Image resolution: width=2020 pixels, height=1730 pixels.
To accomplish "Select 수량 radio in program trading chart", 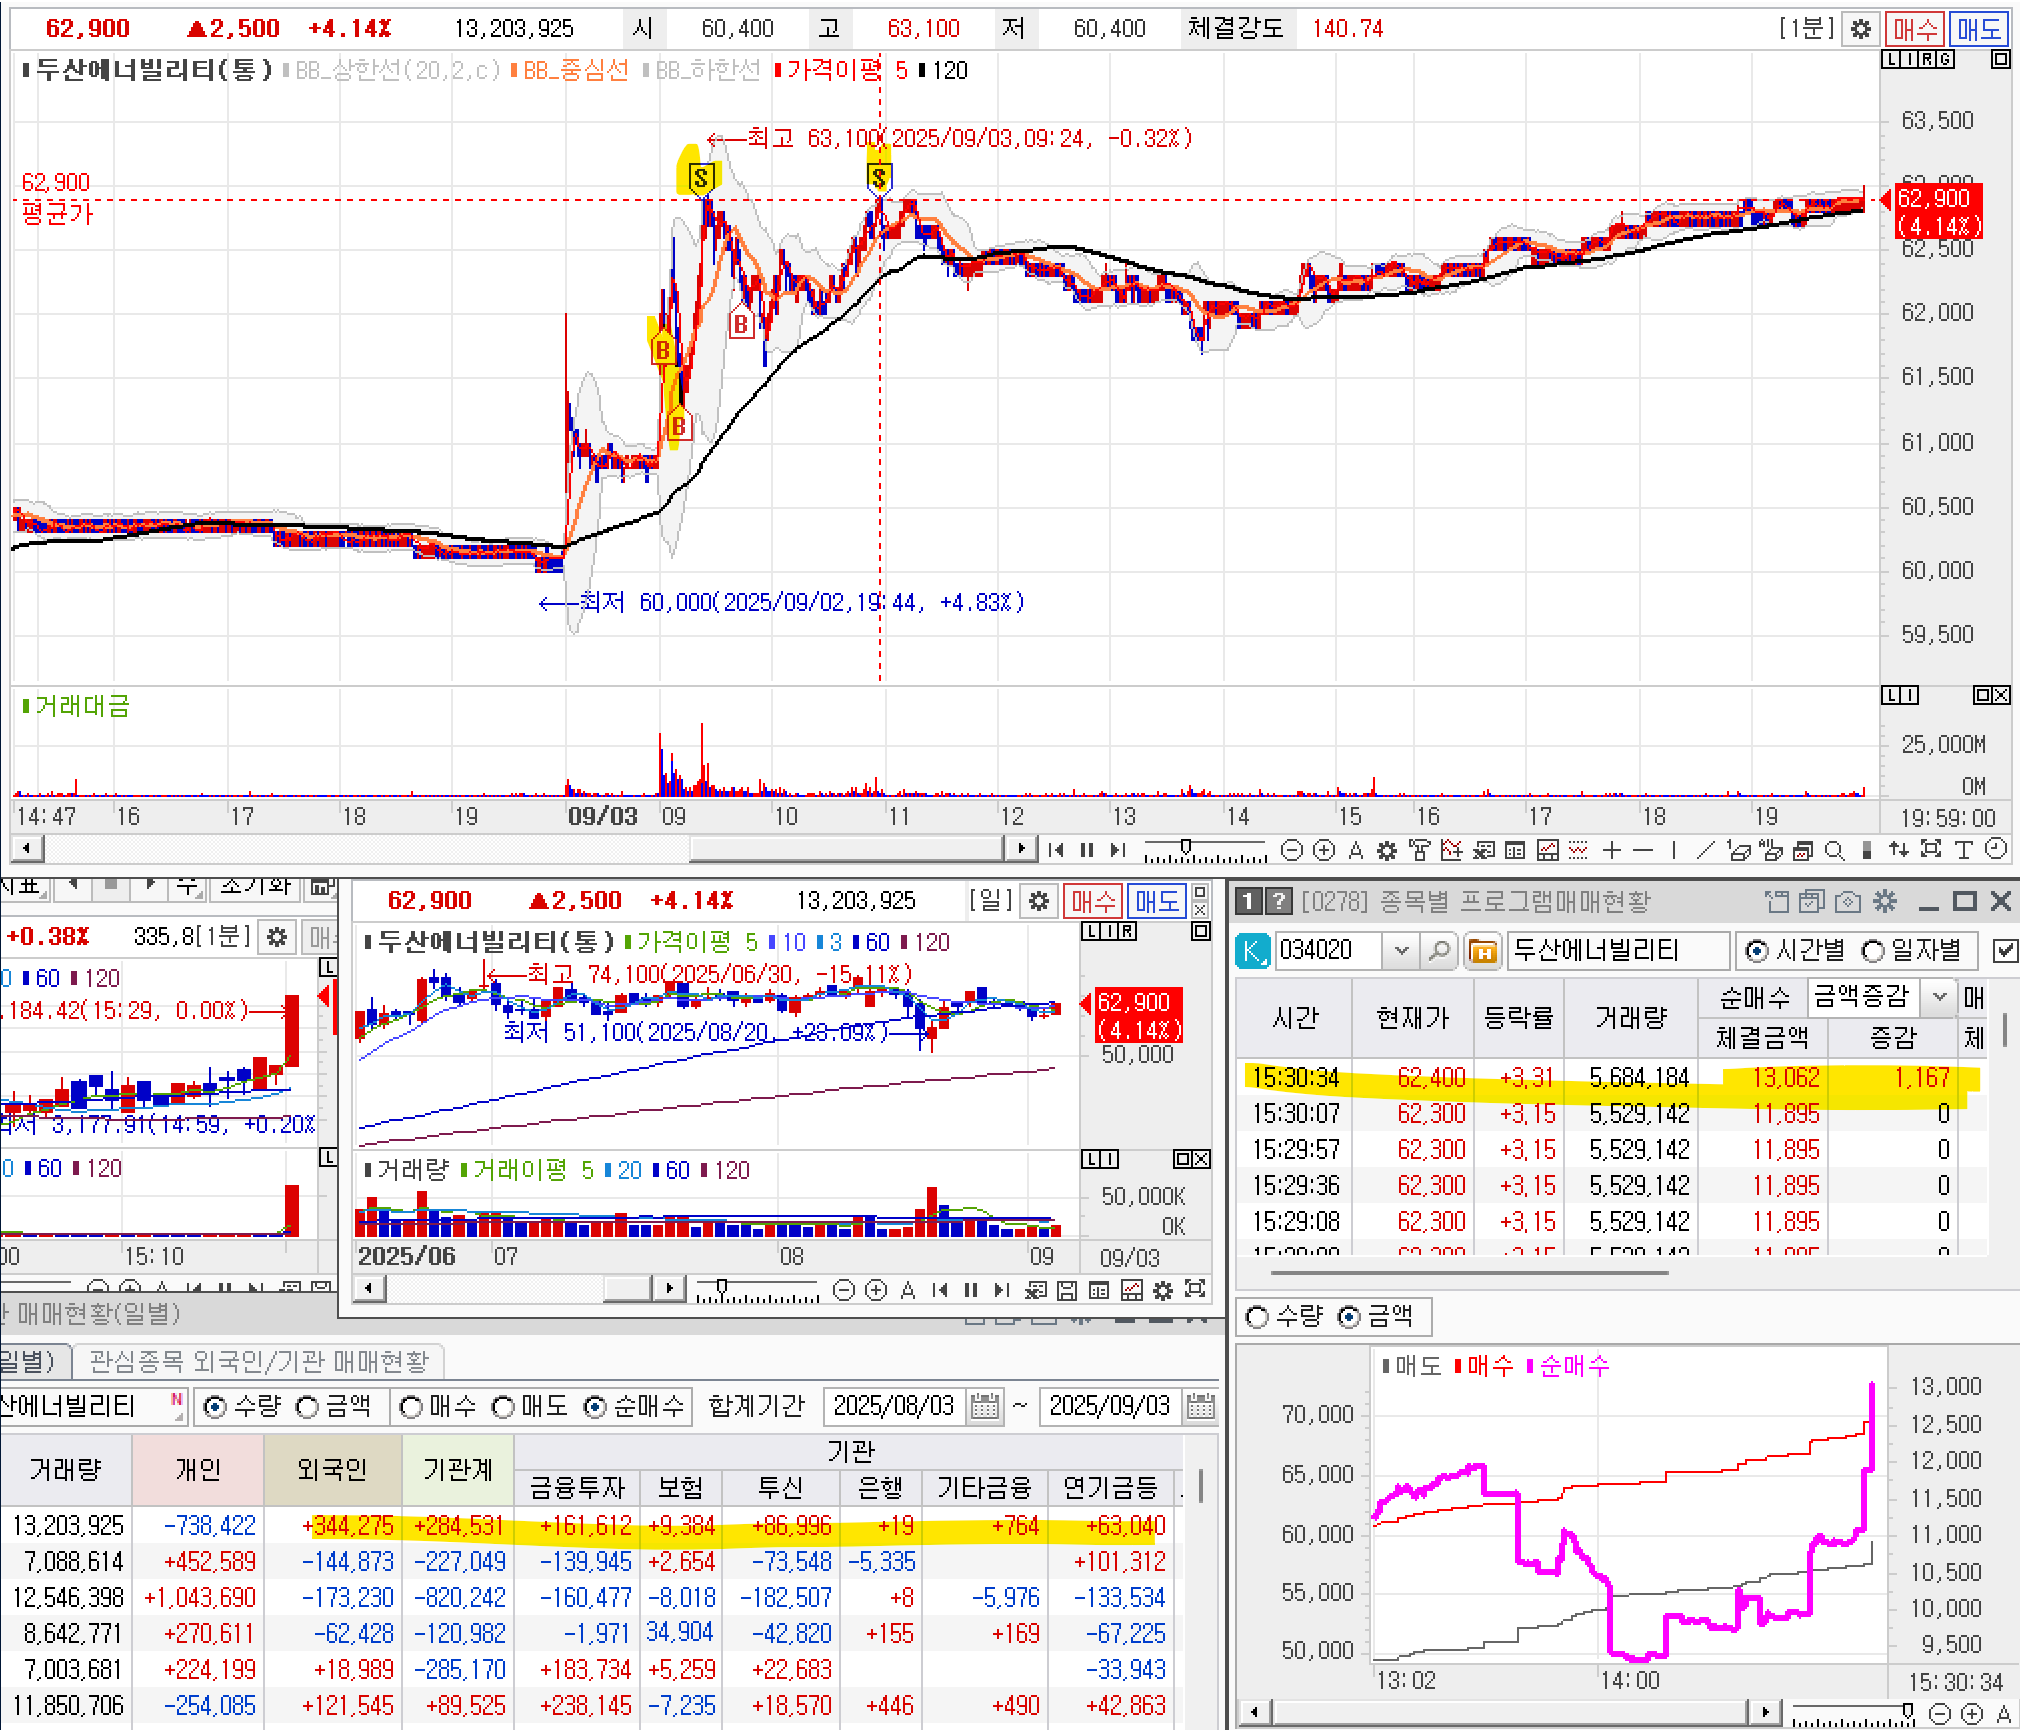I will (1257, 1317).
